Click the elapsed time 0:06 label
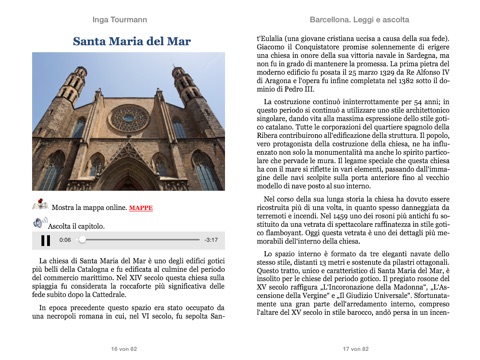The image size is (480, 360). click(65, 240)
